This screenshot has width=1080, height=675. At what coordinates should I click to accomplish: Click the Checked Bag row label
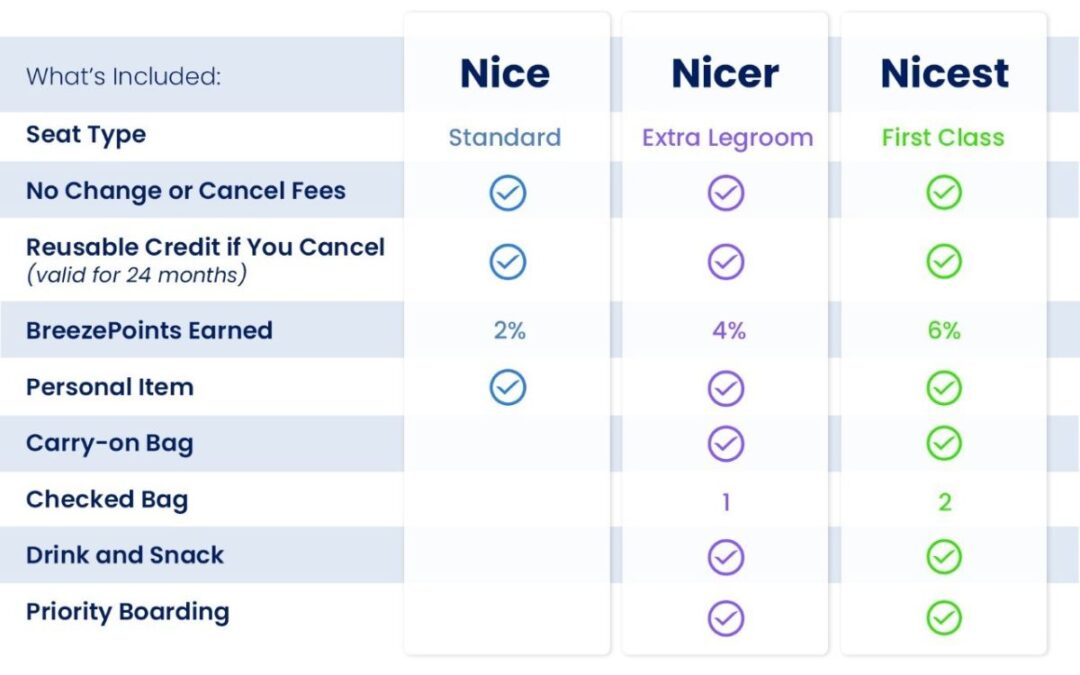click(107, 500)
